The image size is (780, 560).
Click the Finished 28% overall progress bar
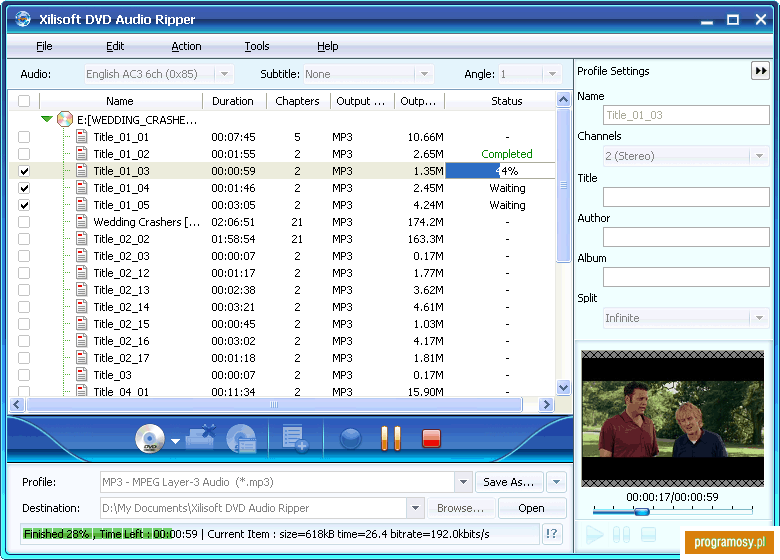pyautogui.click(x=280, y=534)
